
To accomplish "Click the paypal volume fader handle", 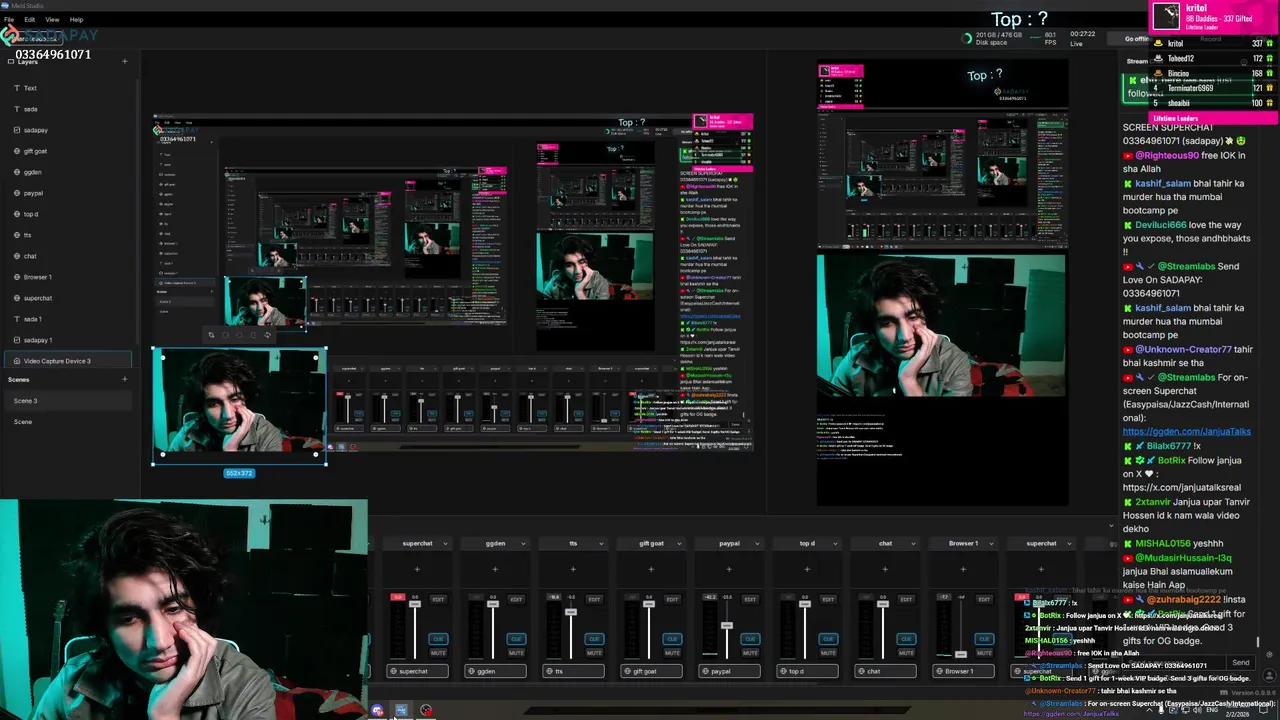I will click(x=727, y=626).
